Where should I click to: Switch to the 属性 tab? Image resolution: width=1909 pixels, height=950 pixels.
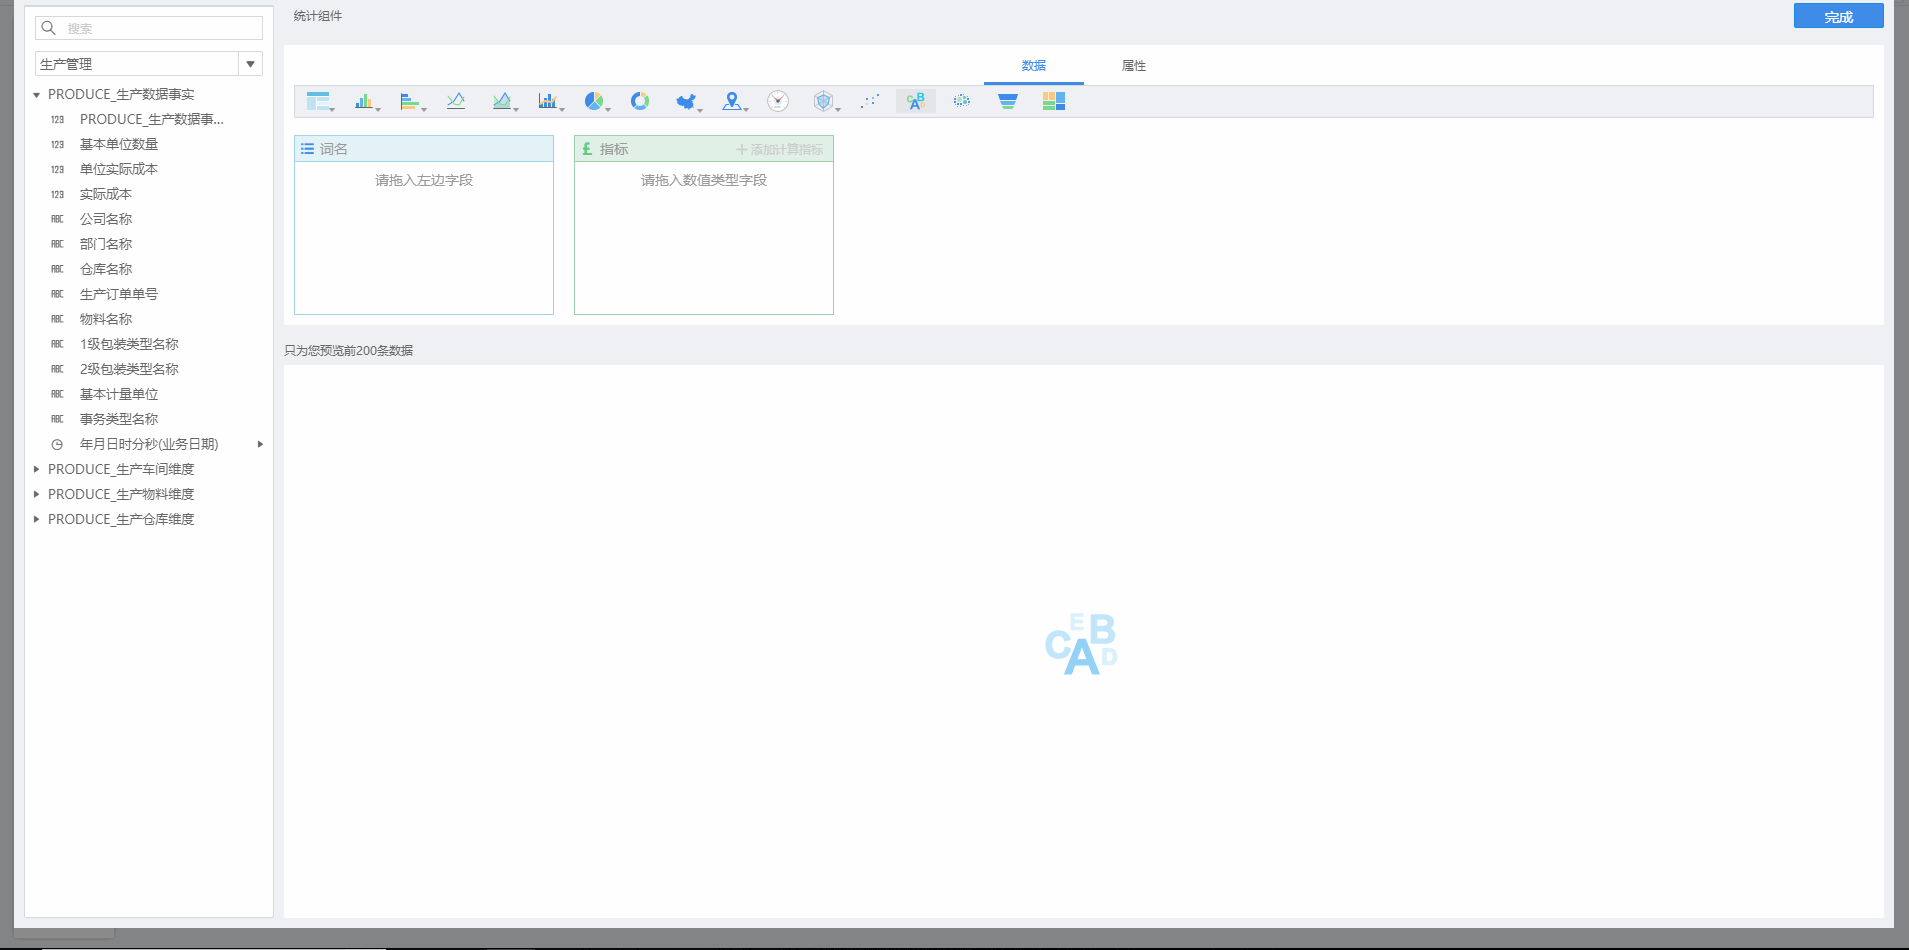click(x=1134, y=66)
